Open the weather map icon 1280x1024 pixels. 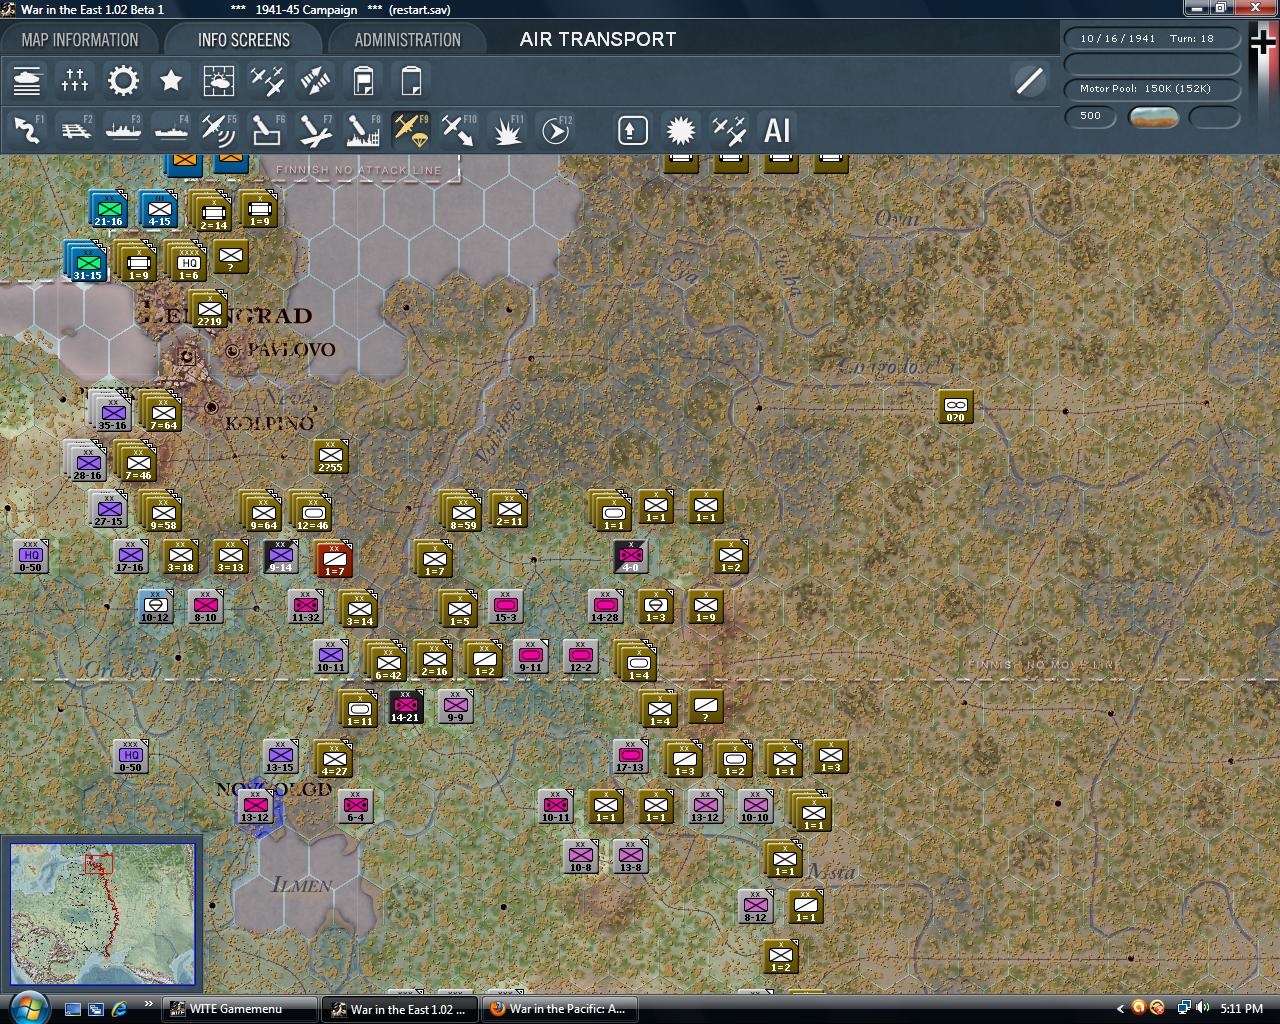219,81
